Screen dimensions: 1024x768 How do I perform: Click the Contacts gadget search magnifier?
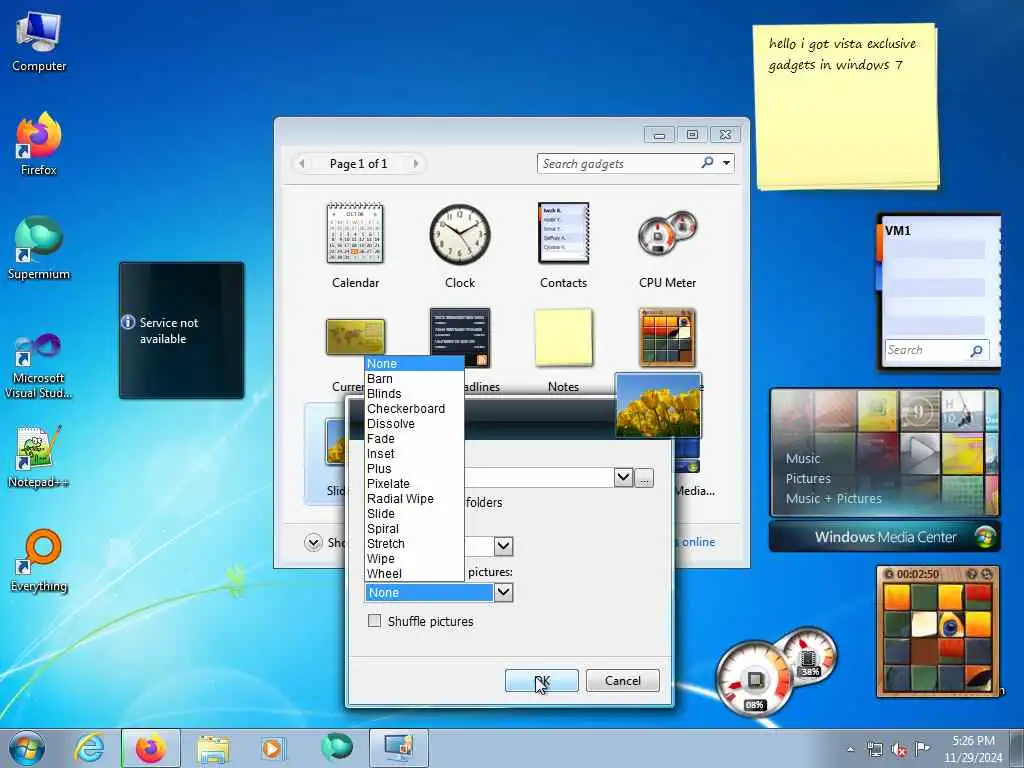tap(976, 351)
